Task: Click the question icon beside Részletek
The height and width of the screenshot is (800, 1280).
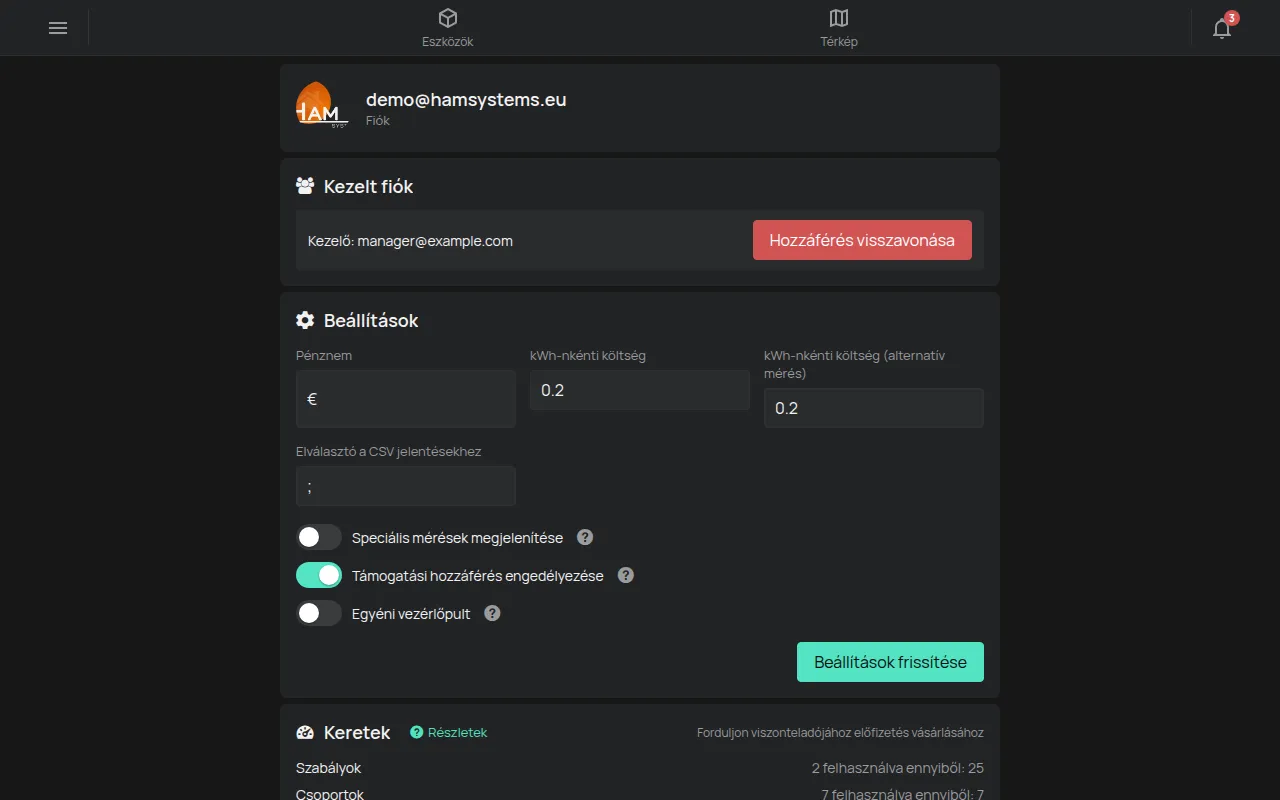Action: pyautogui.click(x=417, y=732)
